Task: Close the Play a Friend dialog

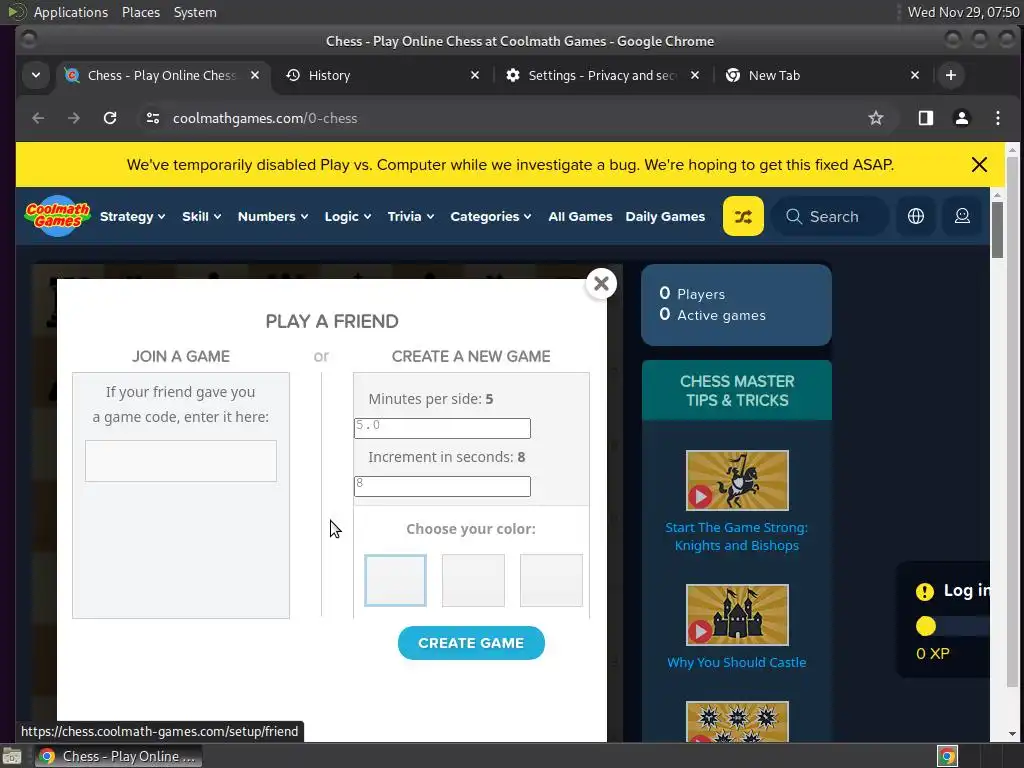Action: 601,283
